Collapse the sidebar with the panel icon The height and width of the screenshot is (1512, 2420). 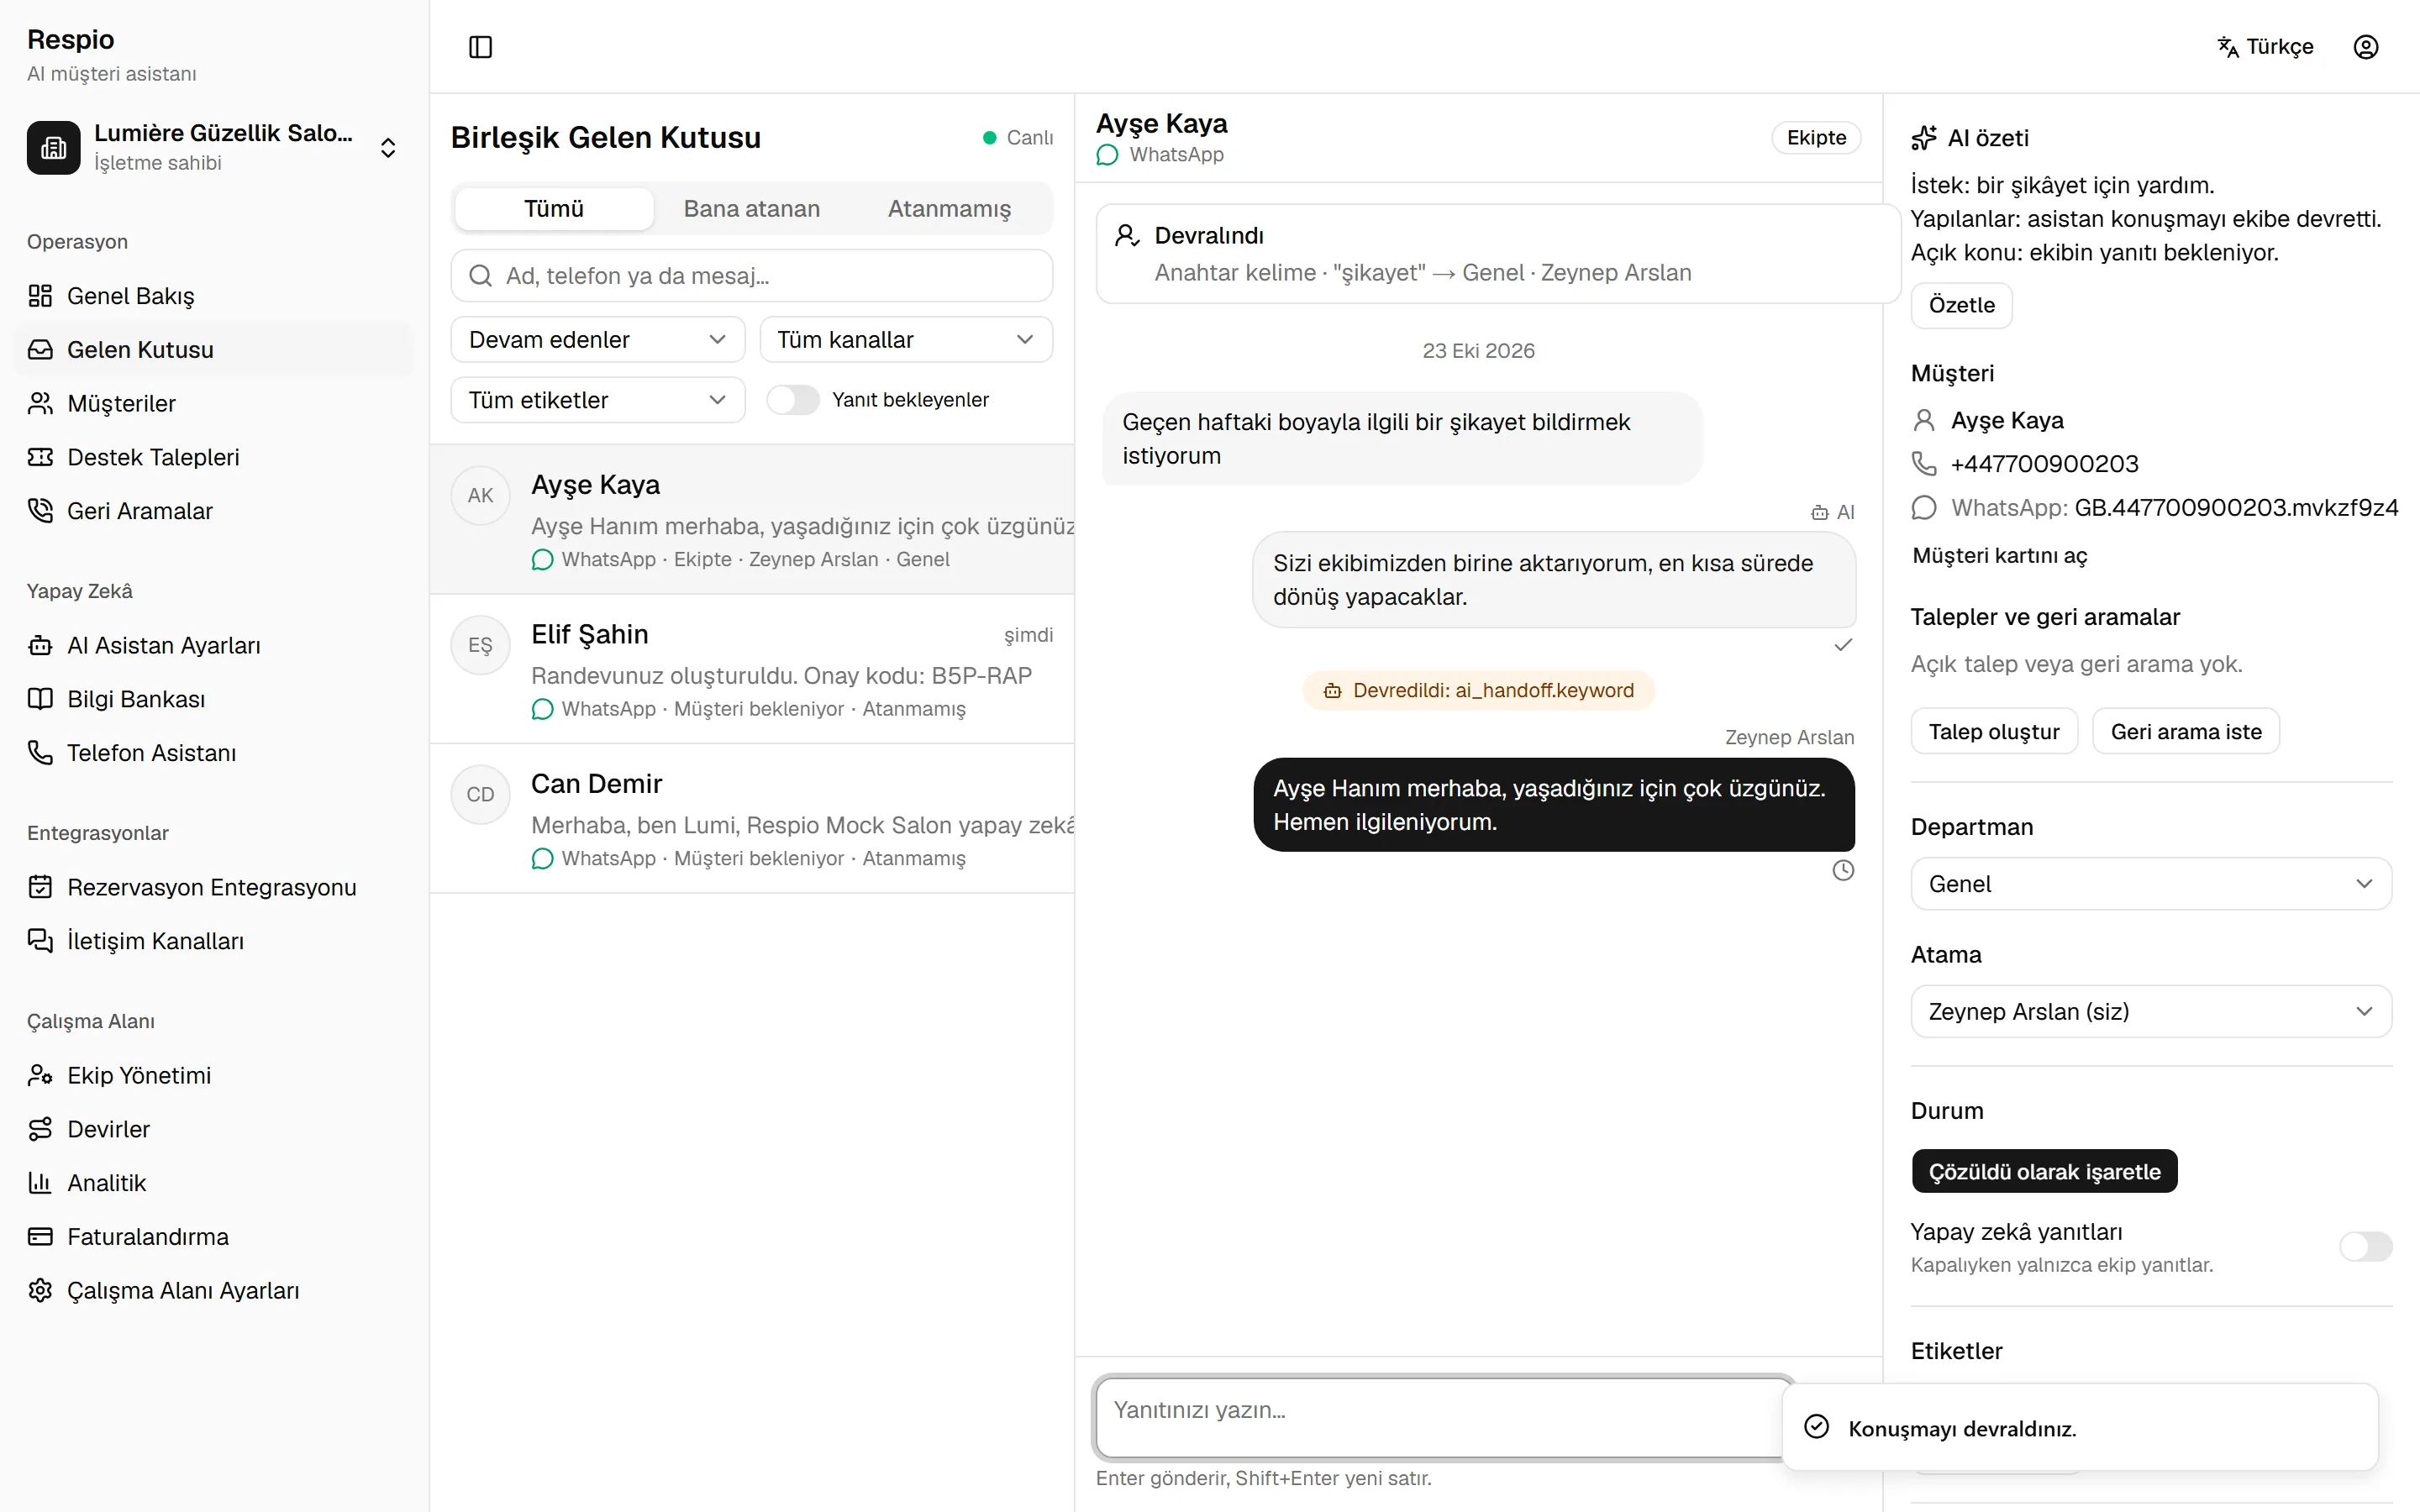(480, 47)
